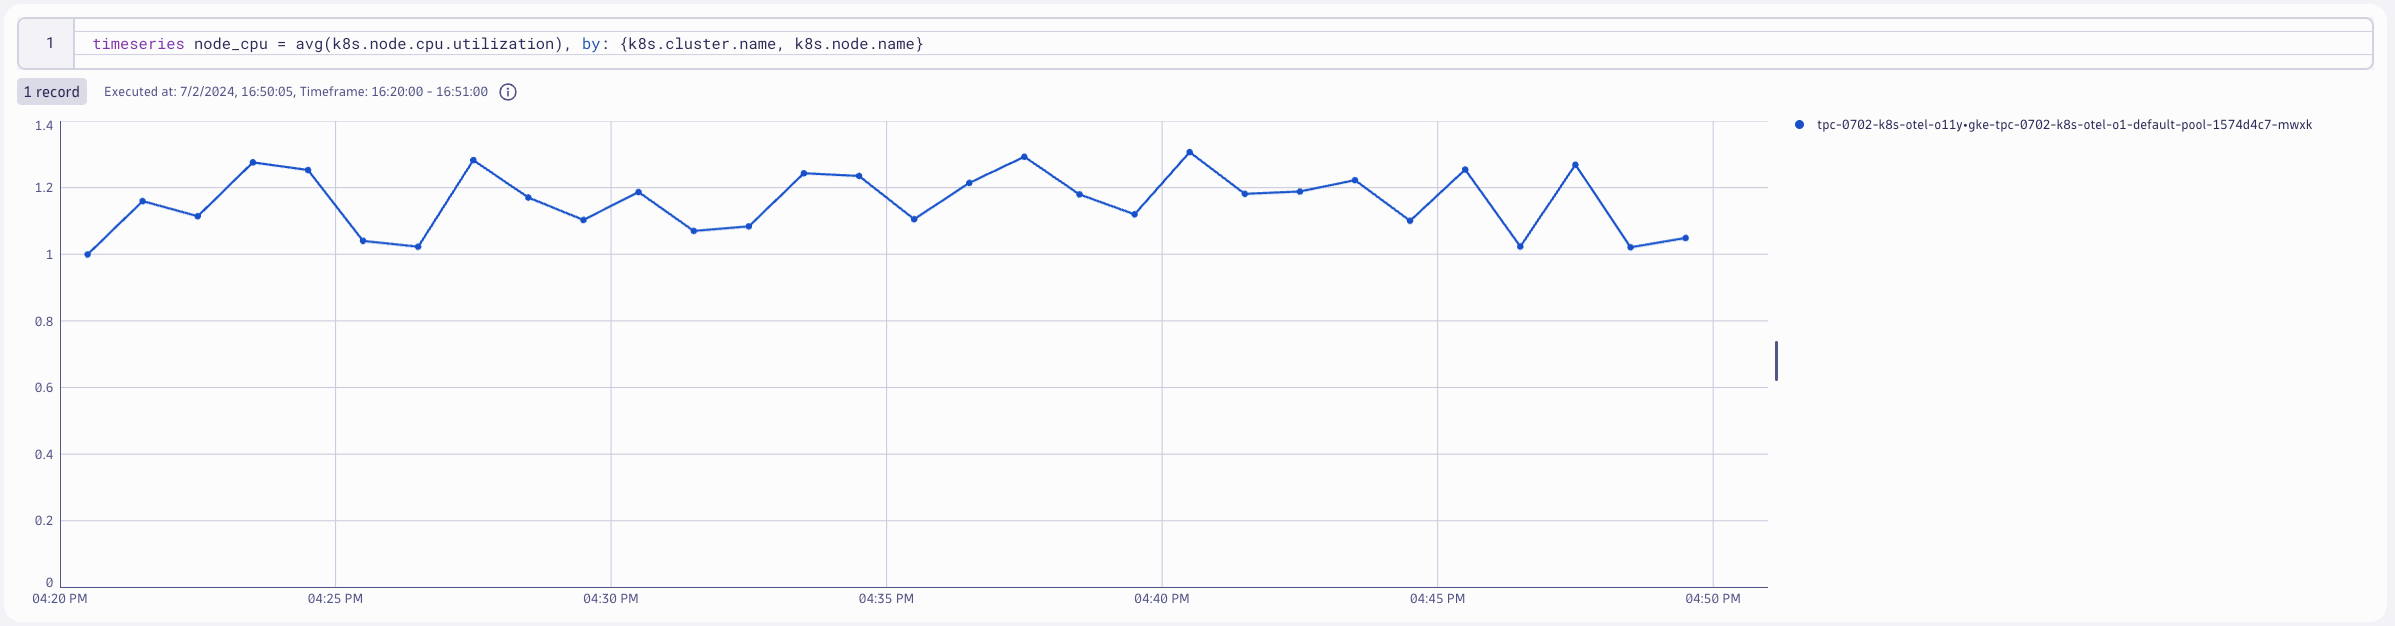Click the vertical resize handle beside the legend
Viewport: 2395px width, 626px height.
(1776, 360)
